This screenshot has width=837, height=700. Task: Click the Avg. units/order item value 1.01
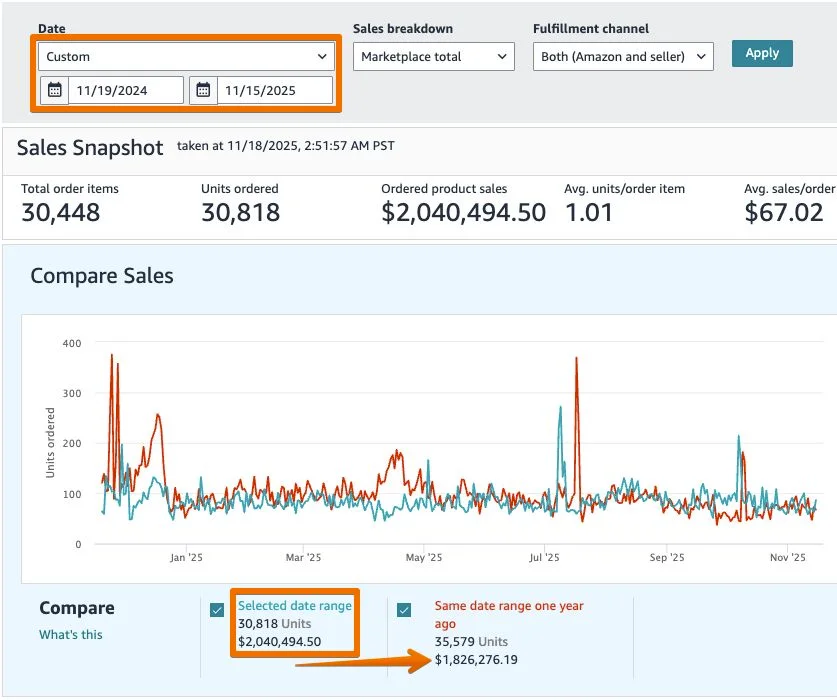coord(590,212)
